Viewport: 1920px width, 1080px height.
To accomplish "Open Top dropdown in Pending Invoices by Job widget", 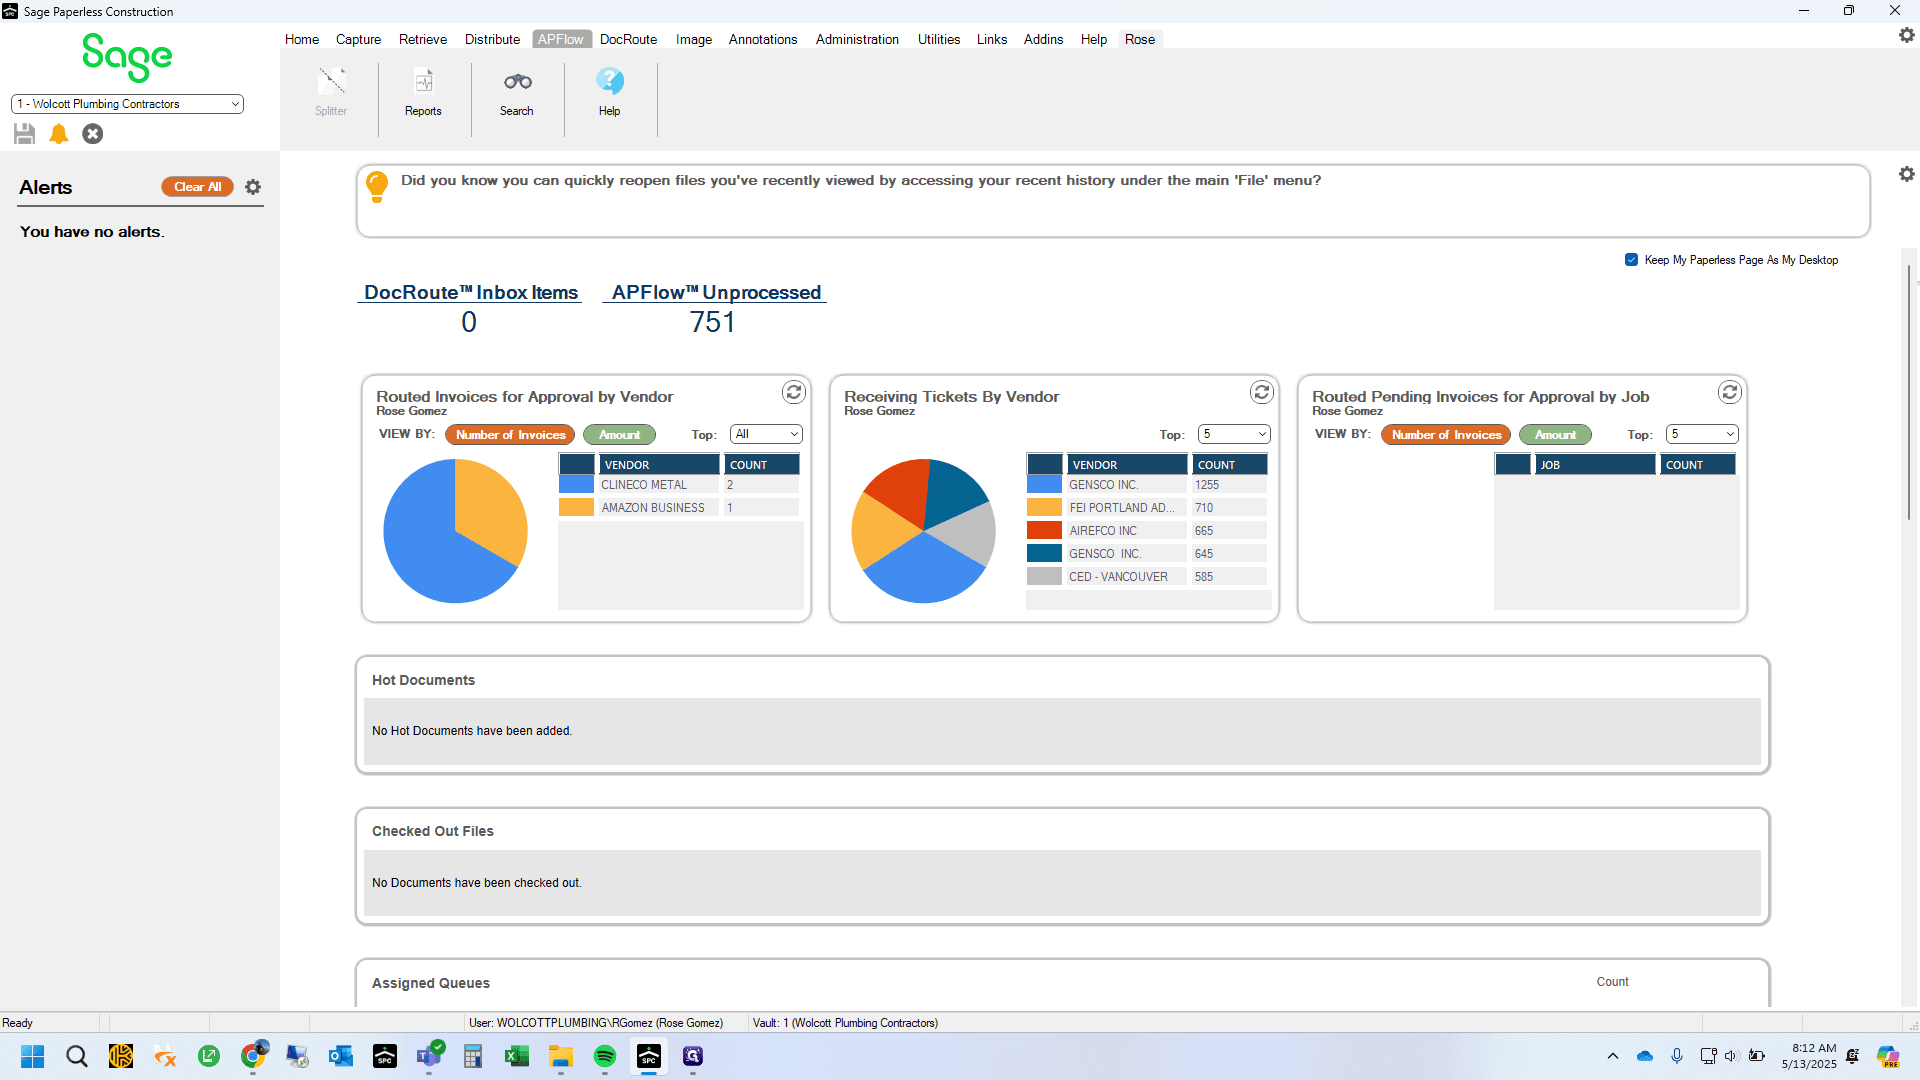I will tap(1702, 434).
